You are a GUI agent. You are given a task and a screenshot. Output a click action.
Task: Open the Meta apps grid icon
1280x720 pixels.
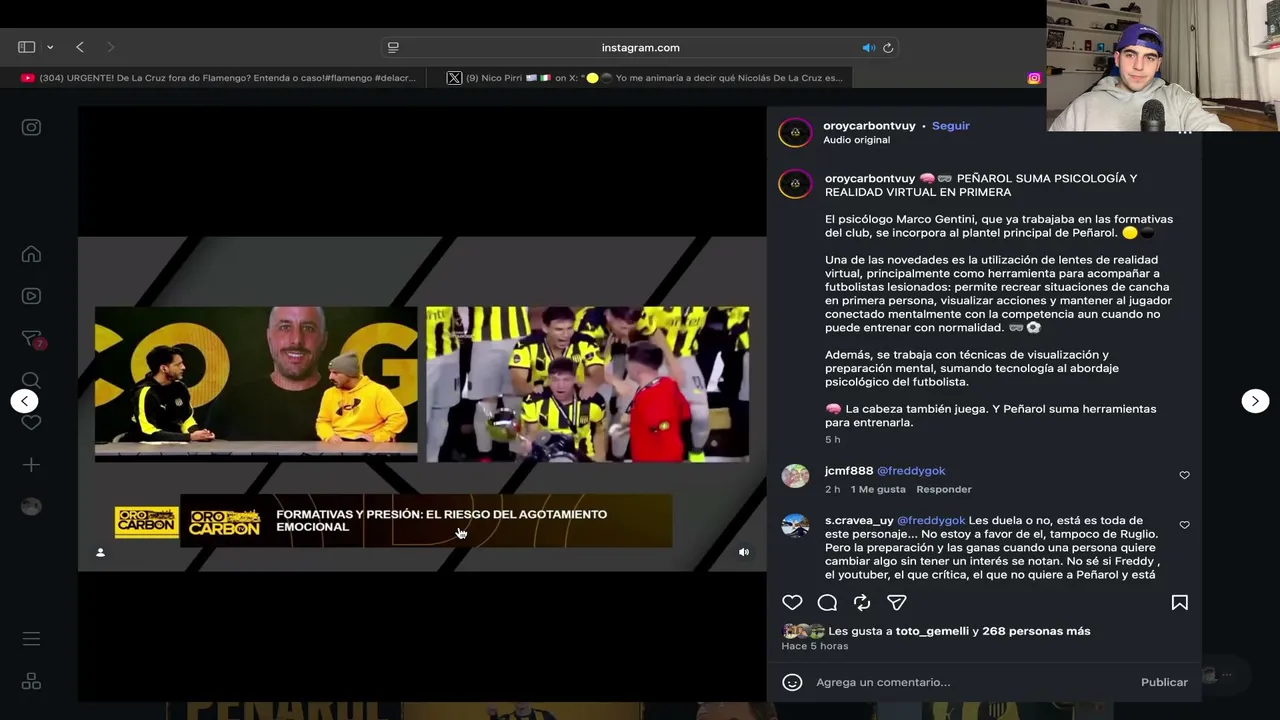[31, 681]
